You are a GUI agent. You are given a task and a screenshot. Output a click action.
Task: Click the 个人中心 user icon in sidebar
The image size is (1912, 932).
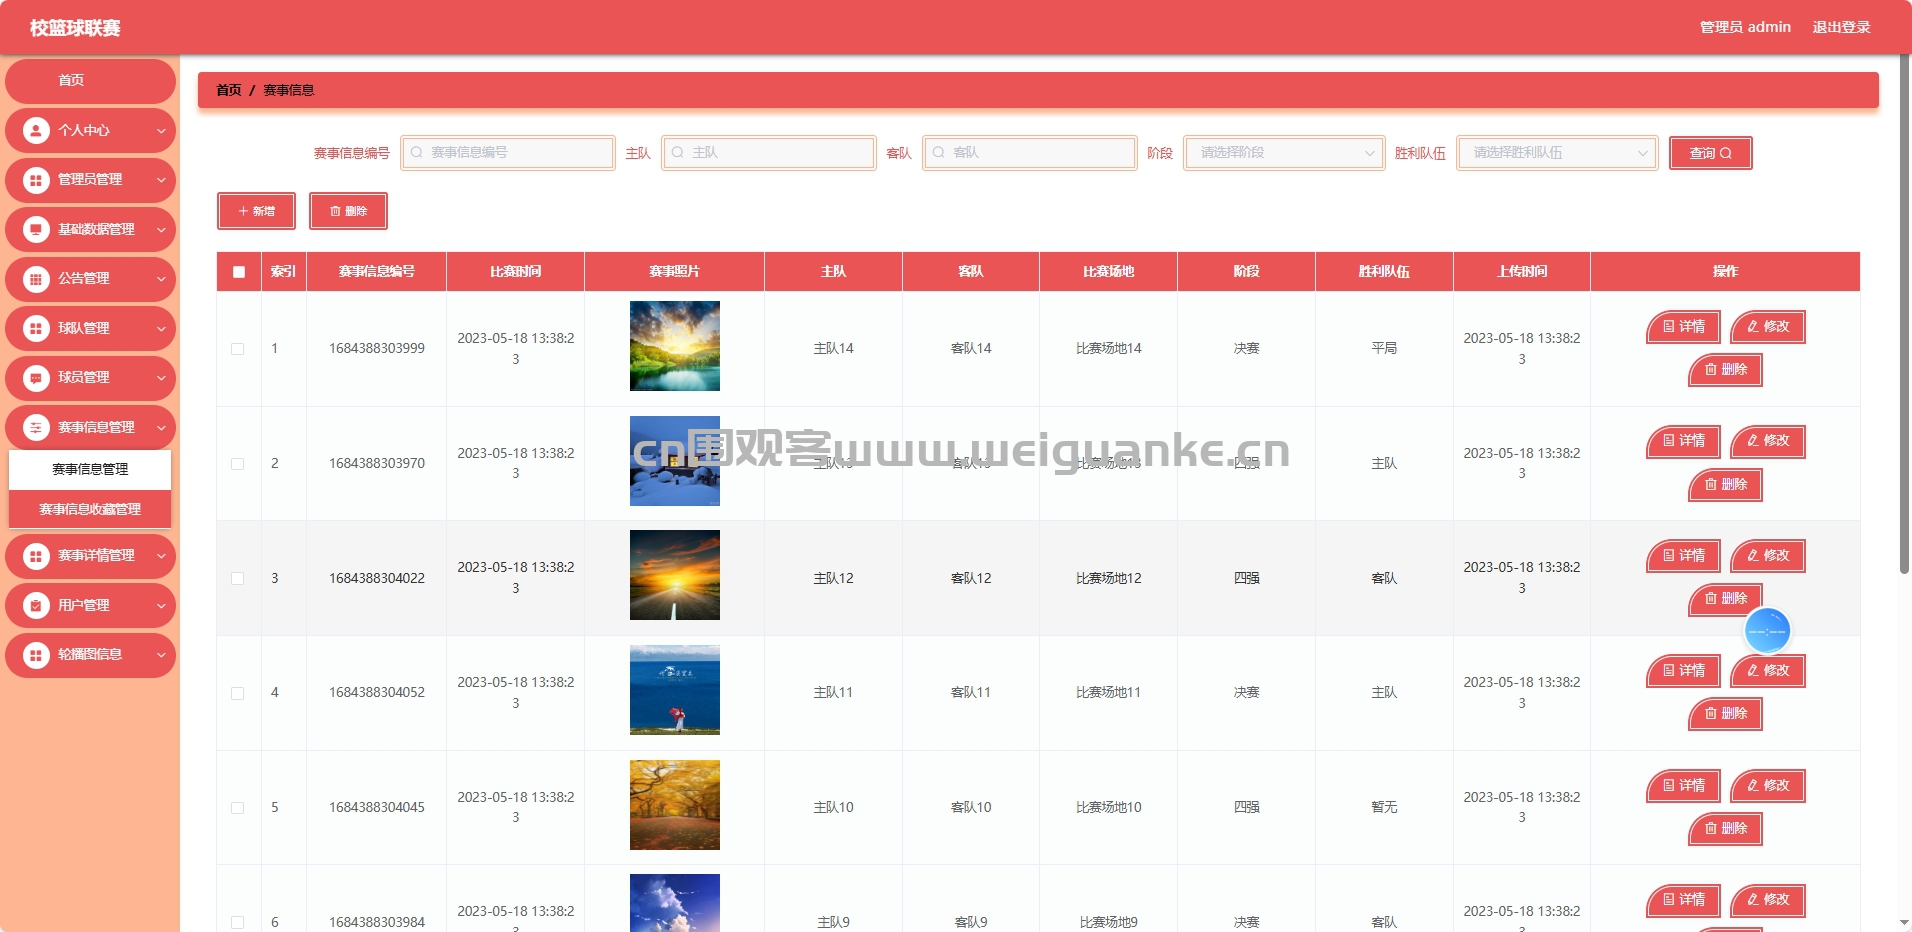point(36,130)
